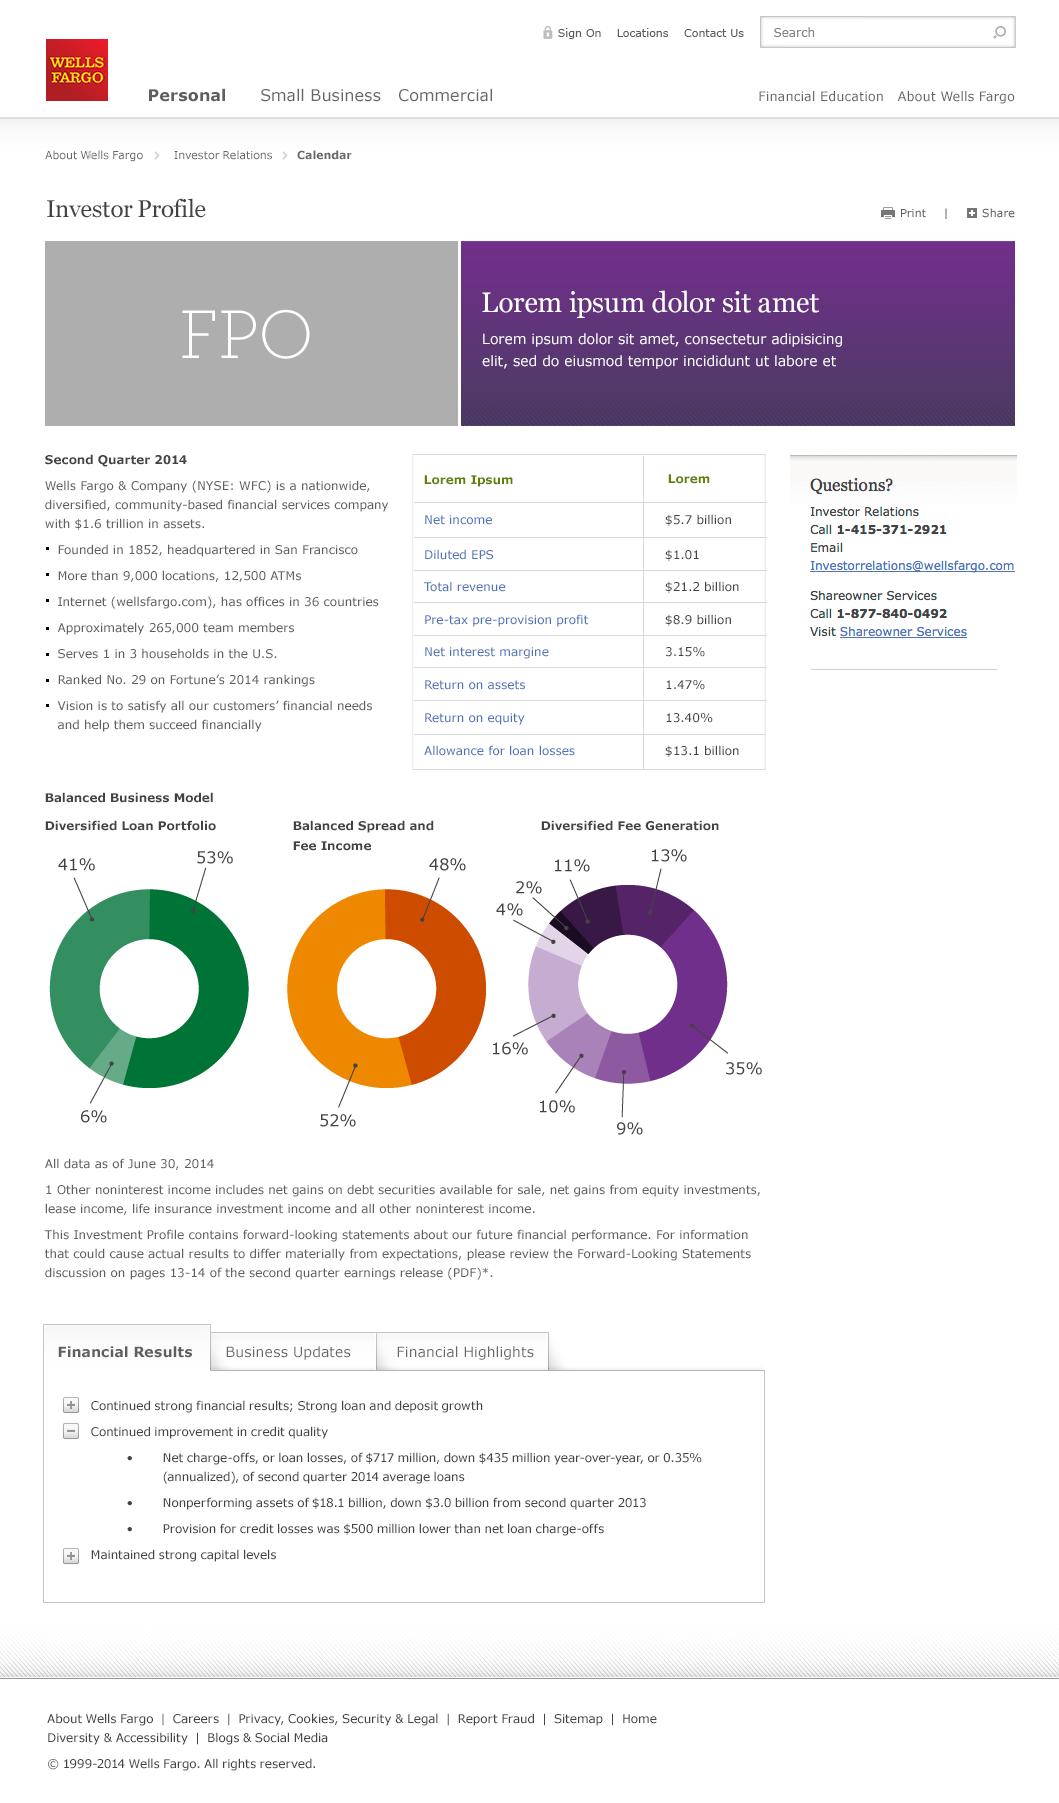Click the Print printer icon
The image size is (1059, 1803).
(888, 213)
